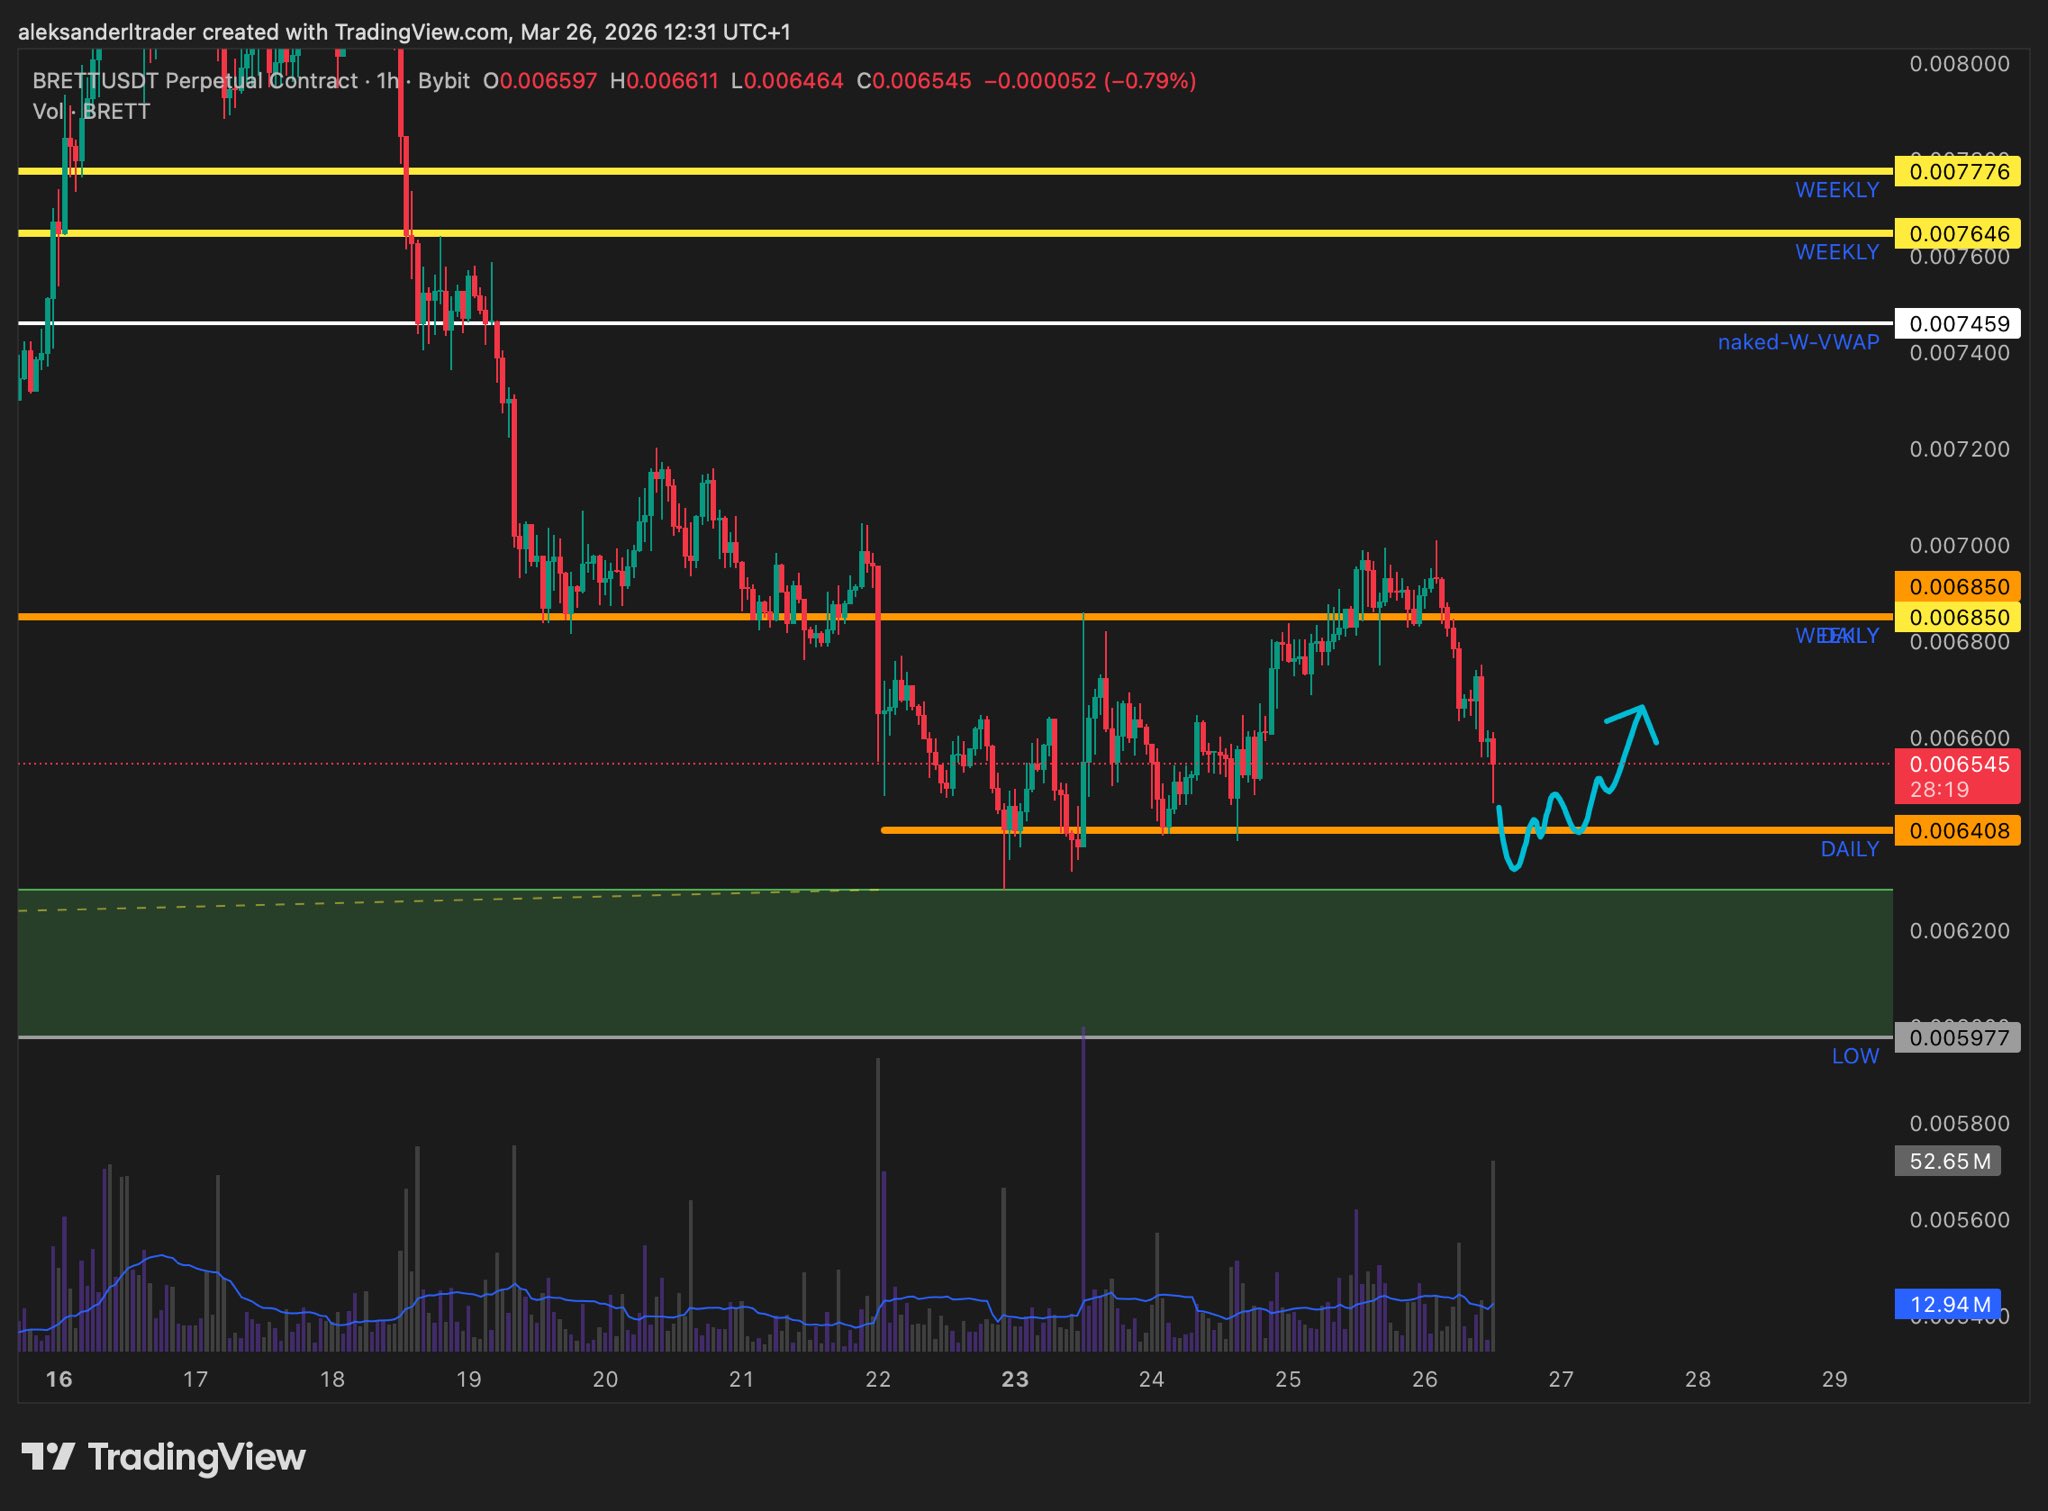The height and width of the screenshot is (1511, 2048).
Task: Click the orange 0.006850 price label
Action: pos(1957,587)
